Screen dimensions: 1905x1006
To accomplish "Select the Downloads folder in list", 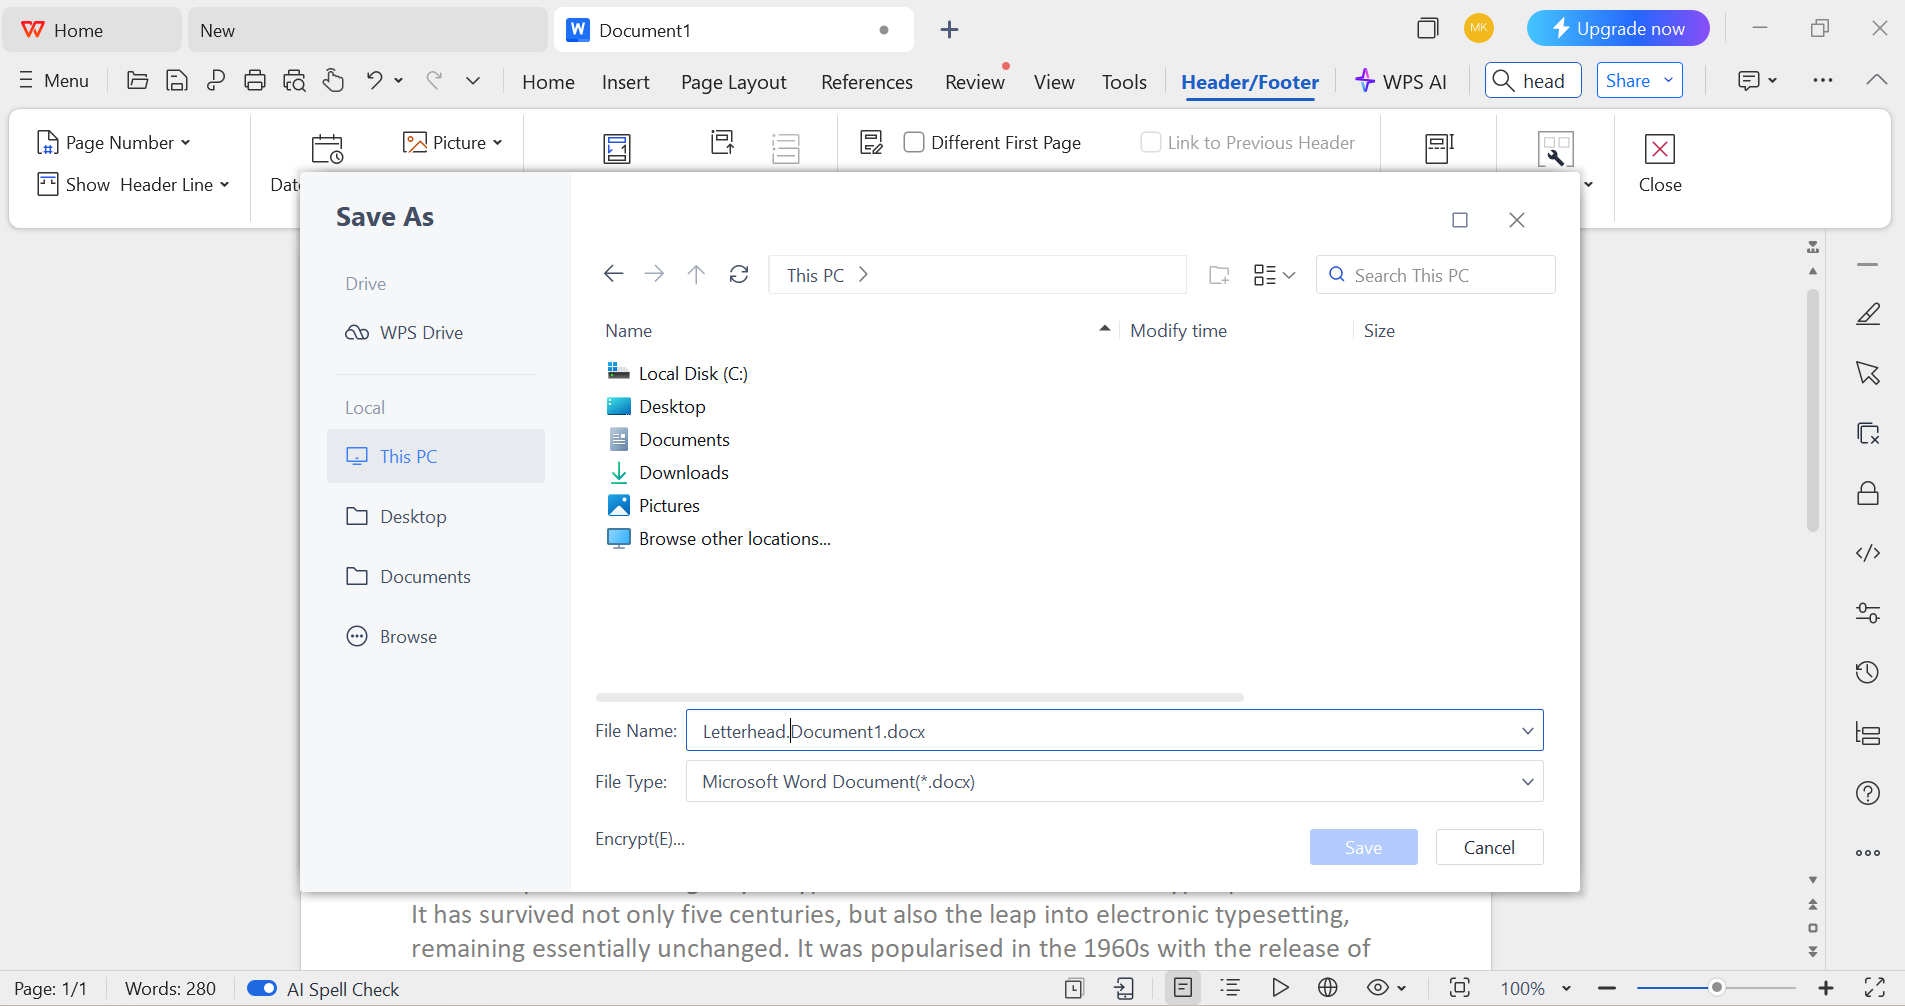I will (x=683, y=473).
